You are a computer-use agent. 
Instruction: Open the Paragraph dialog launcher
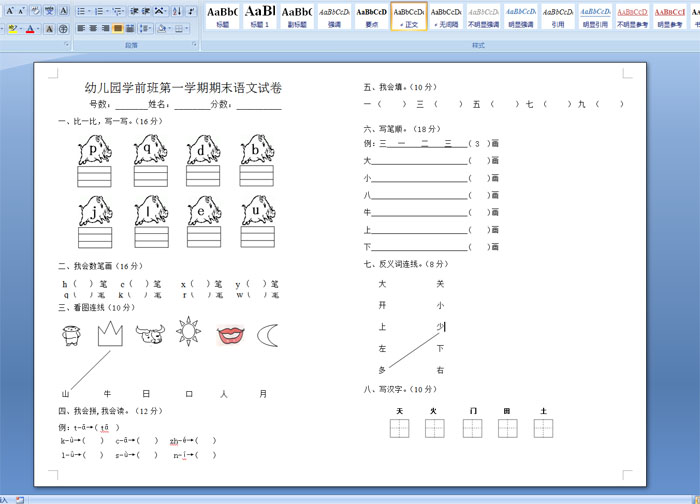194,44
